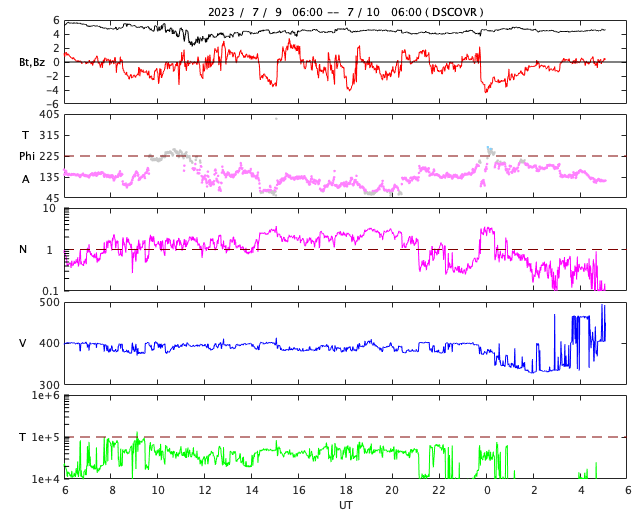Click the 12 tick on the time axis

tap(205, 491)
